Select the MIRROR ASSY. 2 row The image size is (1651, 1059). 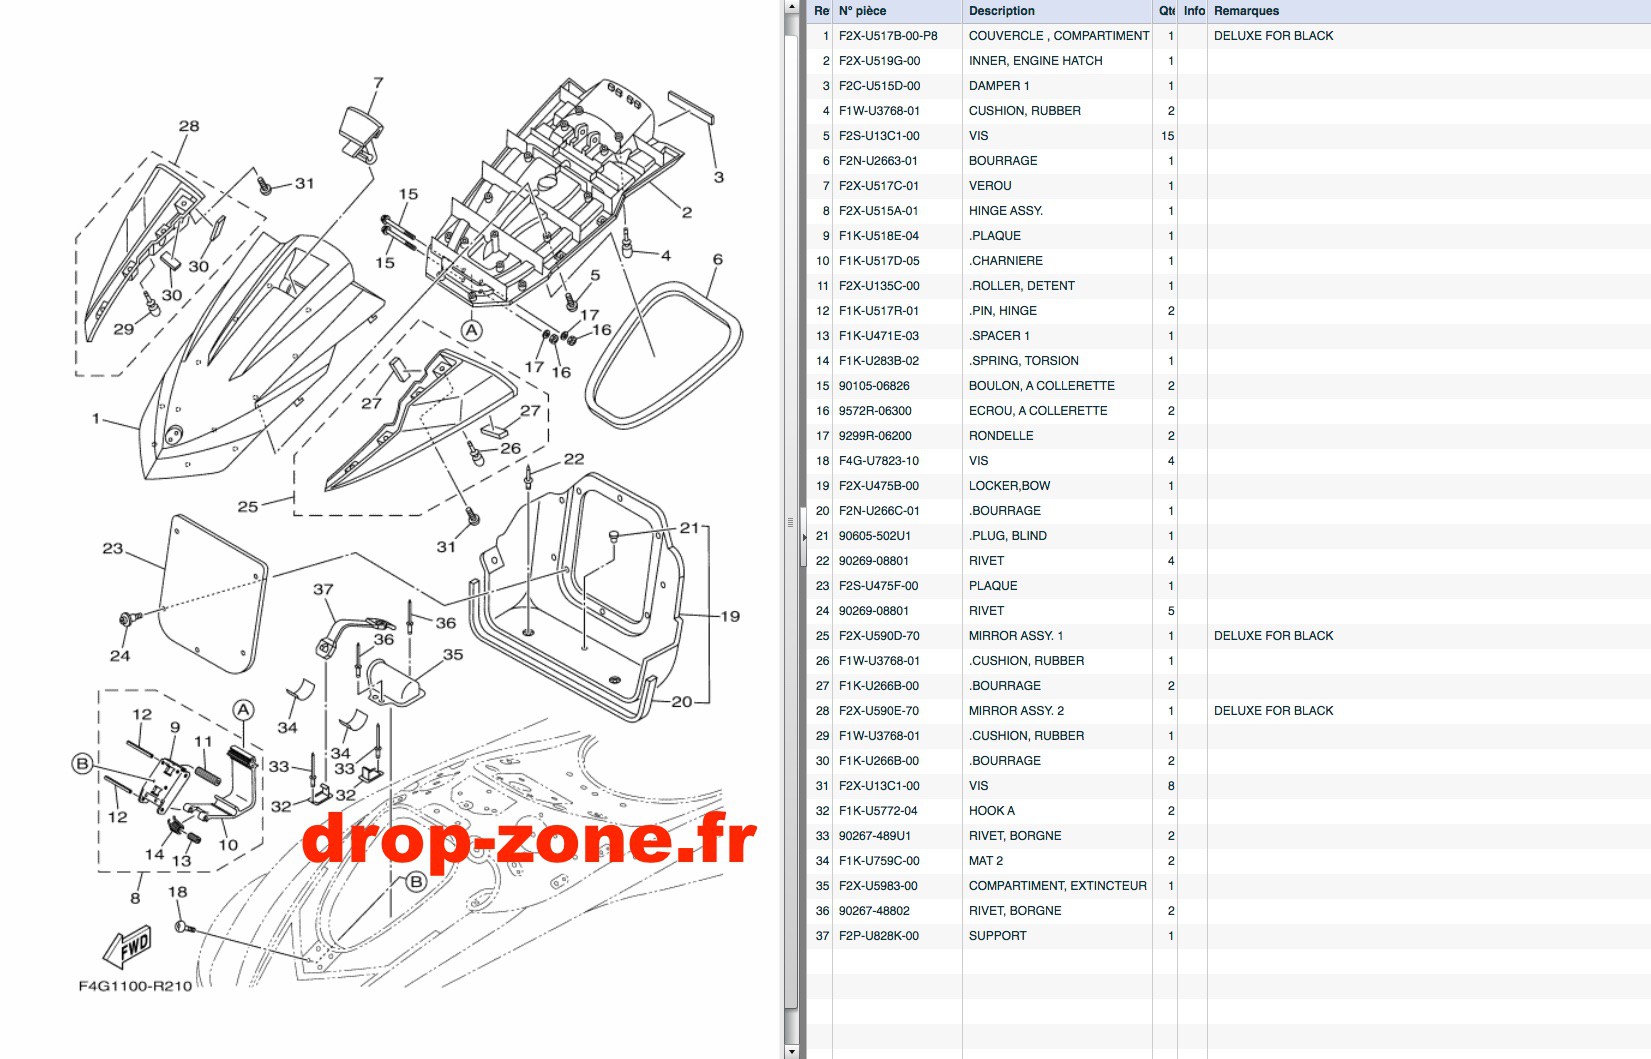pos(1229,711)
